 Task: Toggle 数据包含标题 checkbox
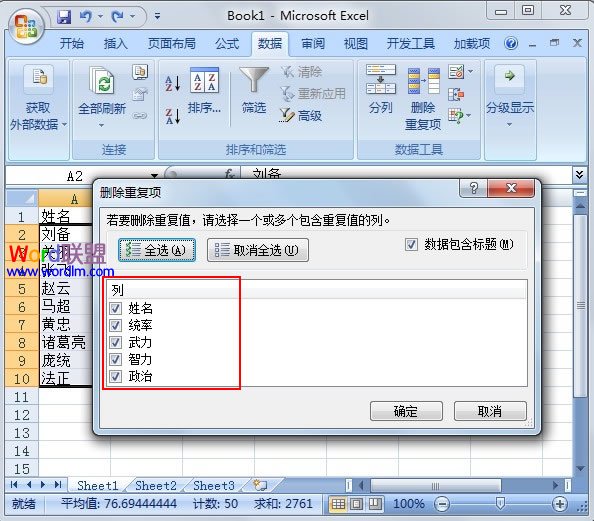click(x=411, y=244)
